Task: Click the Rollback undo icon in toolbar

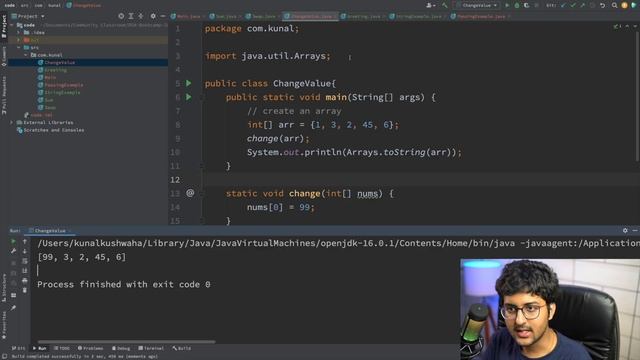Action: point(602,5)
